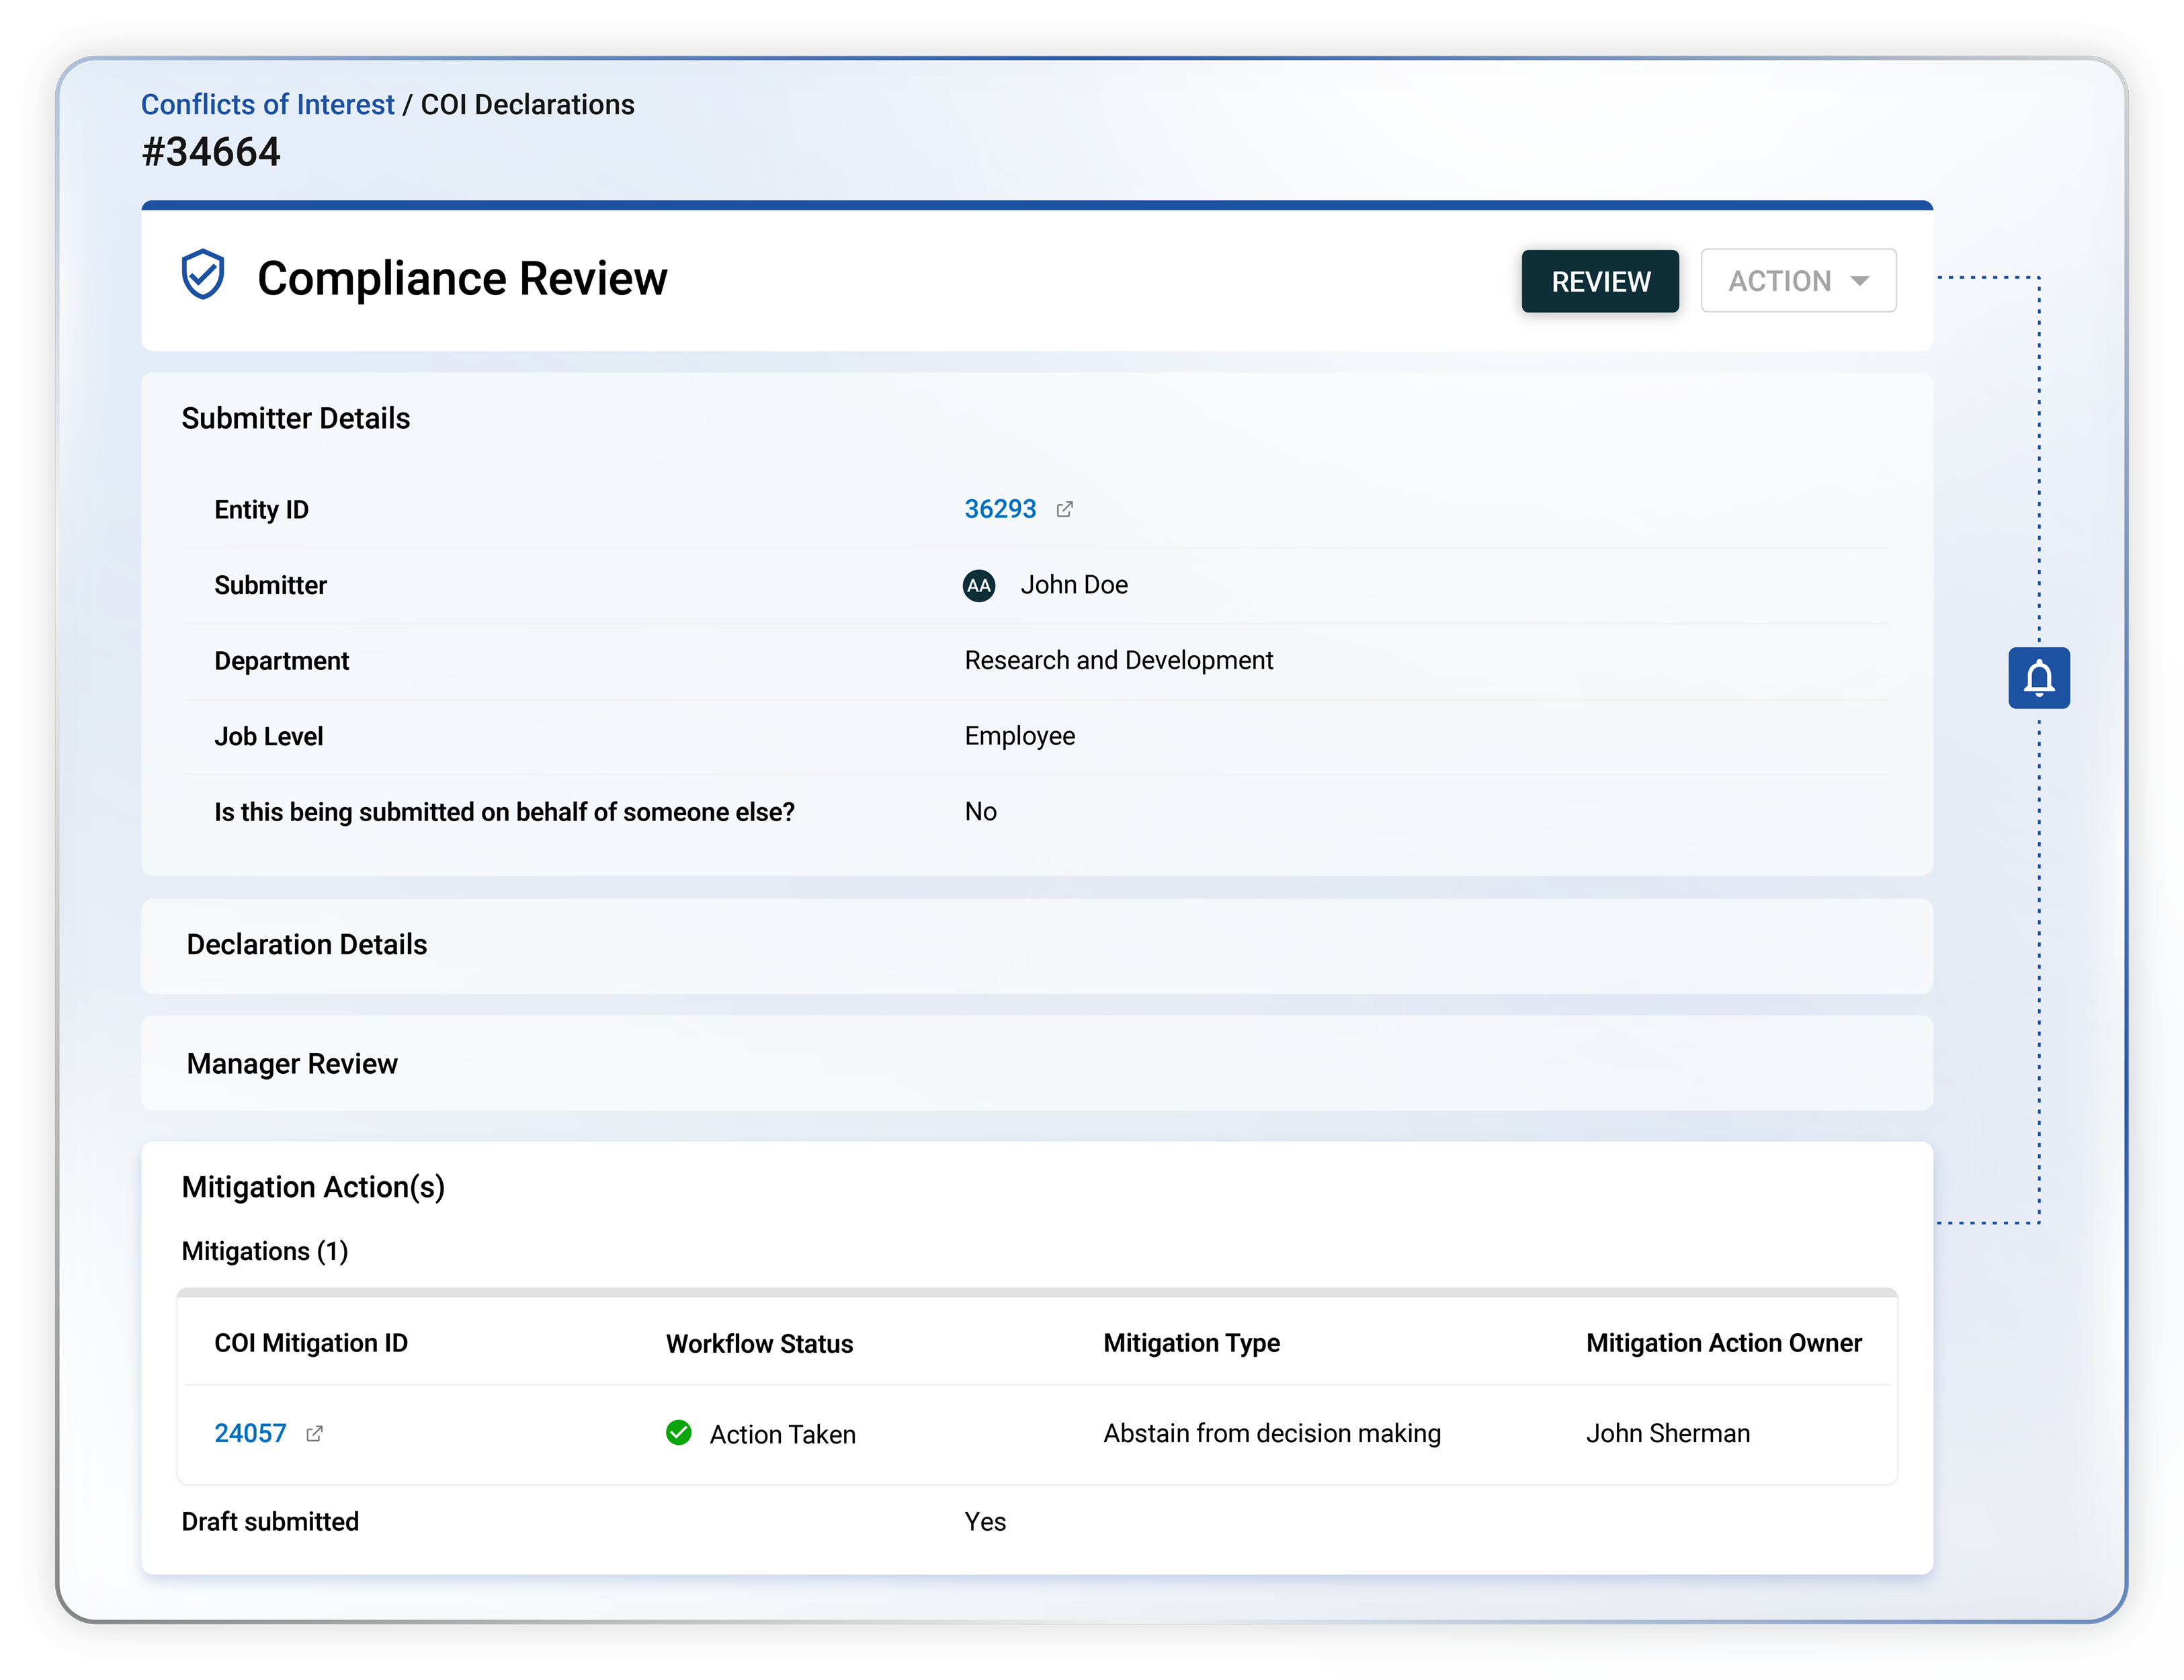
Task: Collapse the Submitter Details section header
Action: click(295, 418)
